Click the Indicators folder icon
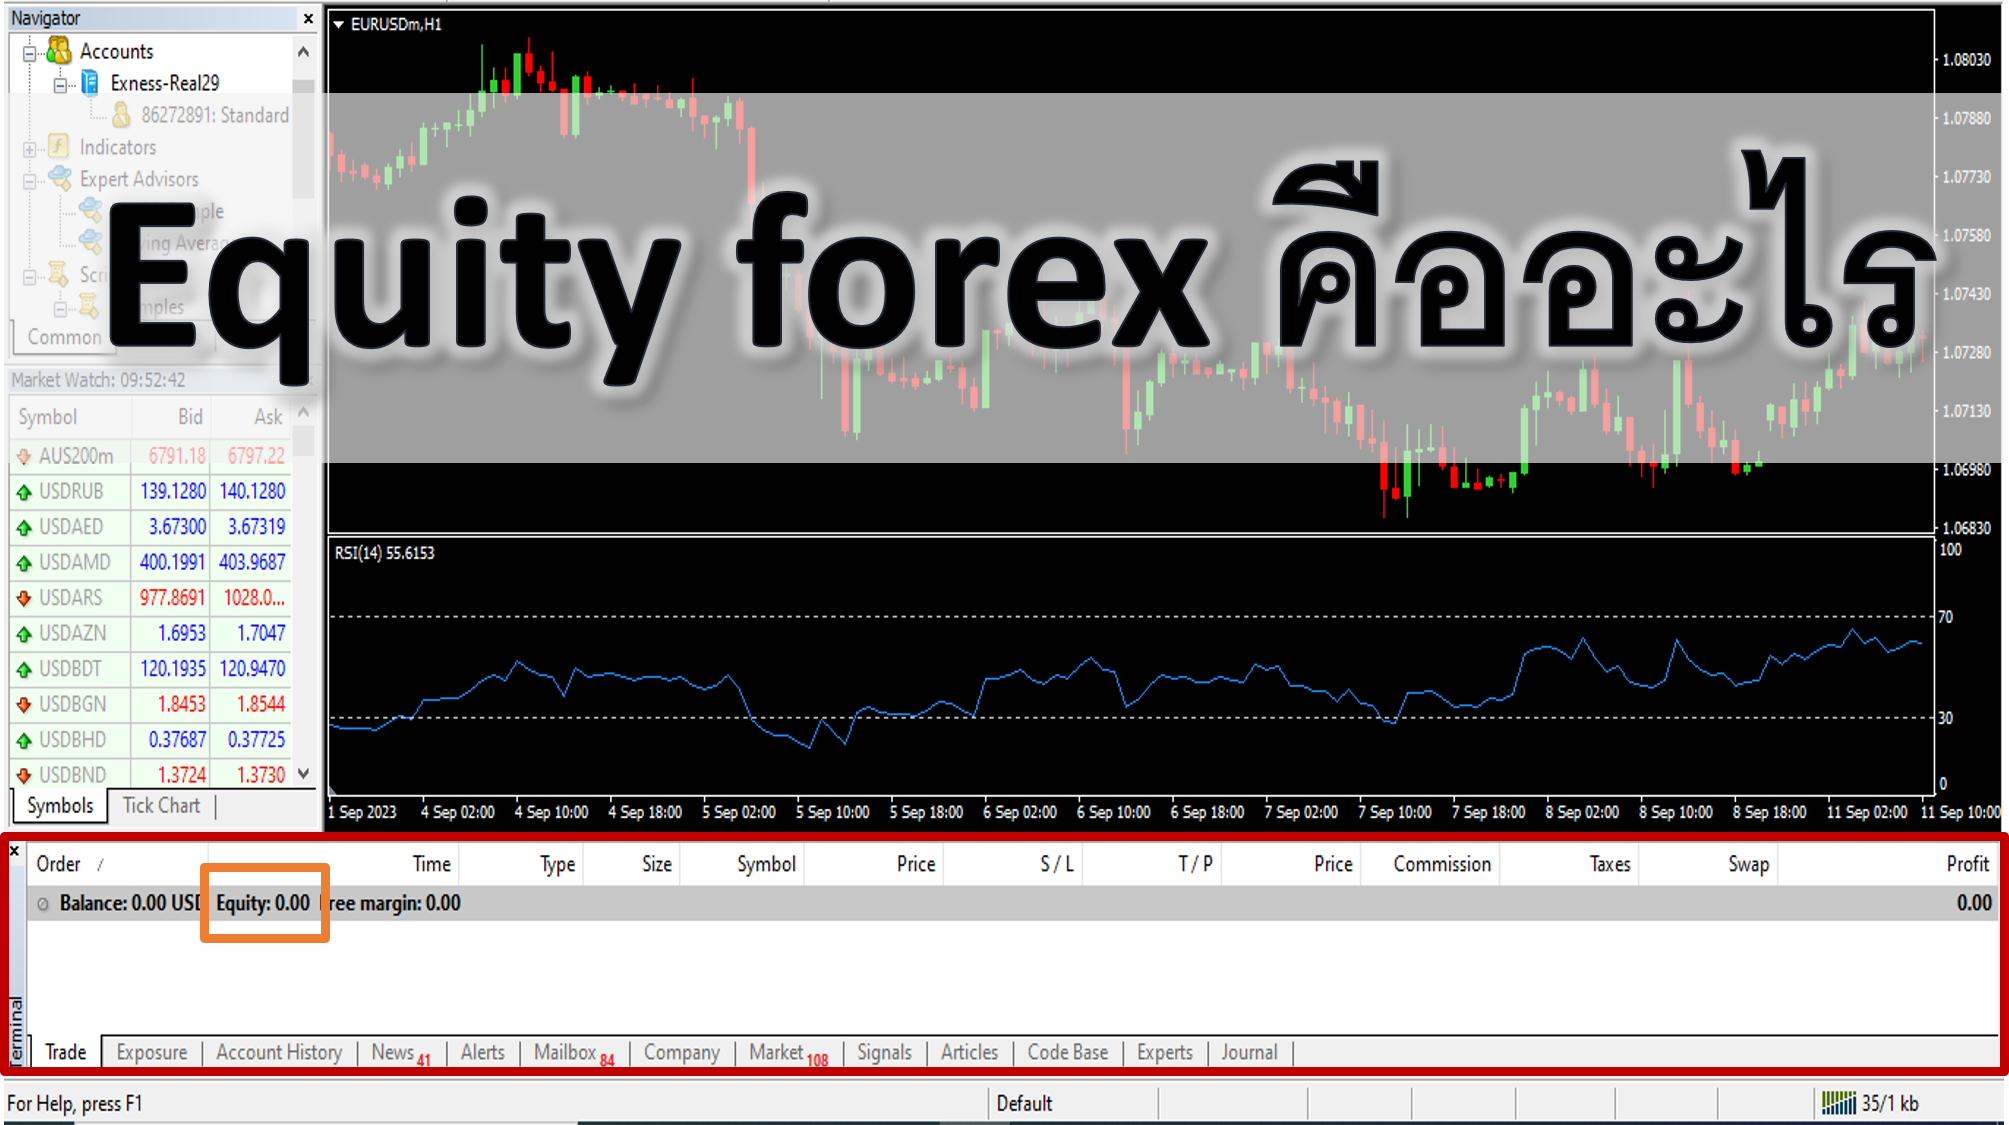Image resolution: width=2009 pixels, height=1125 pixels. 60,147
